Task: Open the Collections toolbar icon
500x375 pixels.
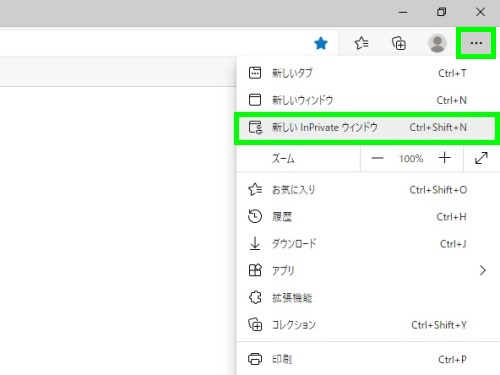Action: pyautogui.click(x=399, y=43)
